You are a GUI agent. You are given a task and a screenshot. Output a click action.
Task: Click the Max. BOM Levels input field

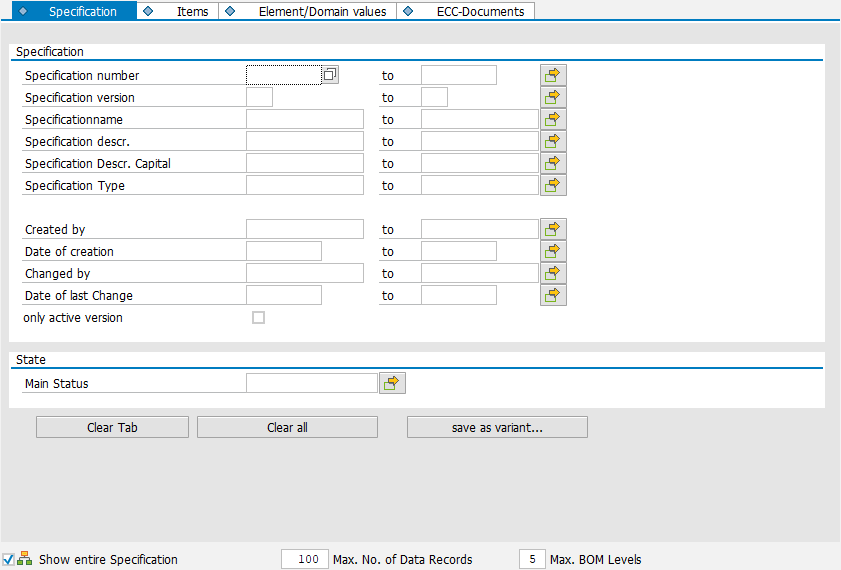[x=532, y=559]
